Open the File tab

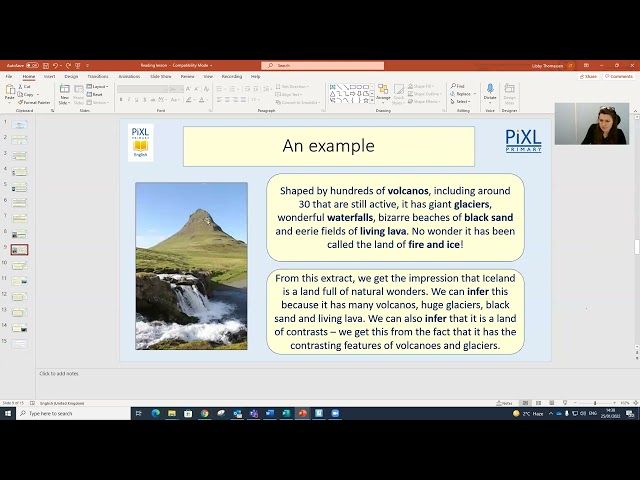click(x=9, y=76)
